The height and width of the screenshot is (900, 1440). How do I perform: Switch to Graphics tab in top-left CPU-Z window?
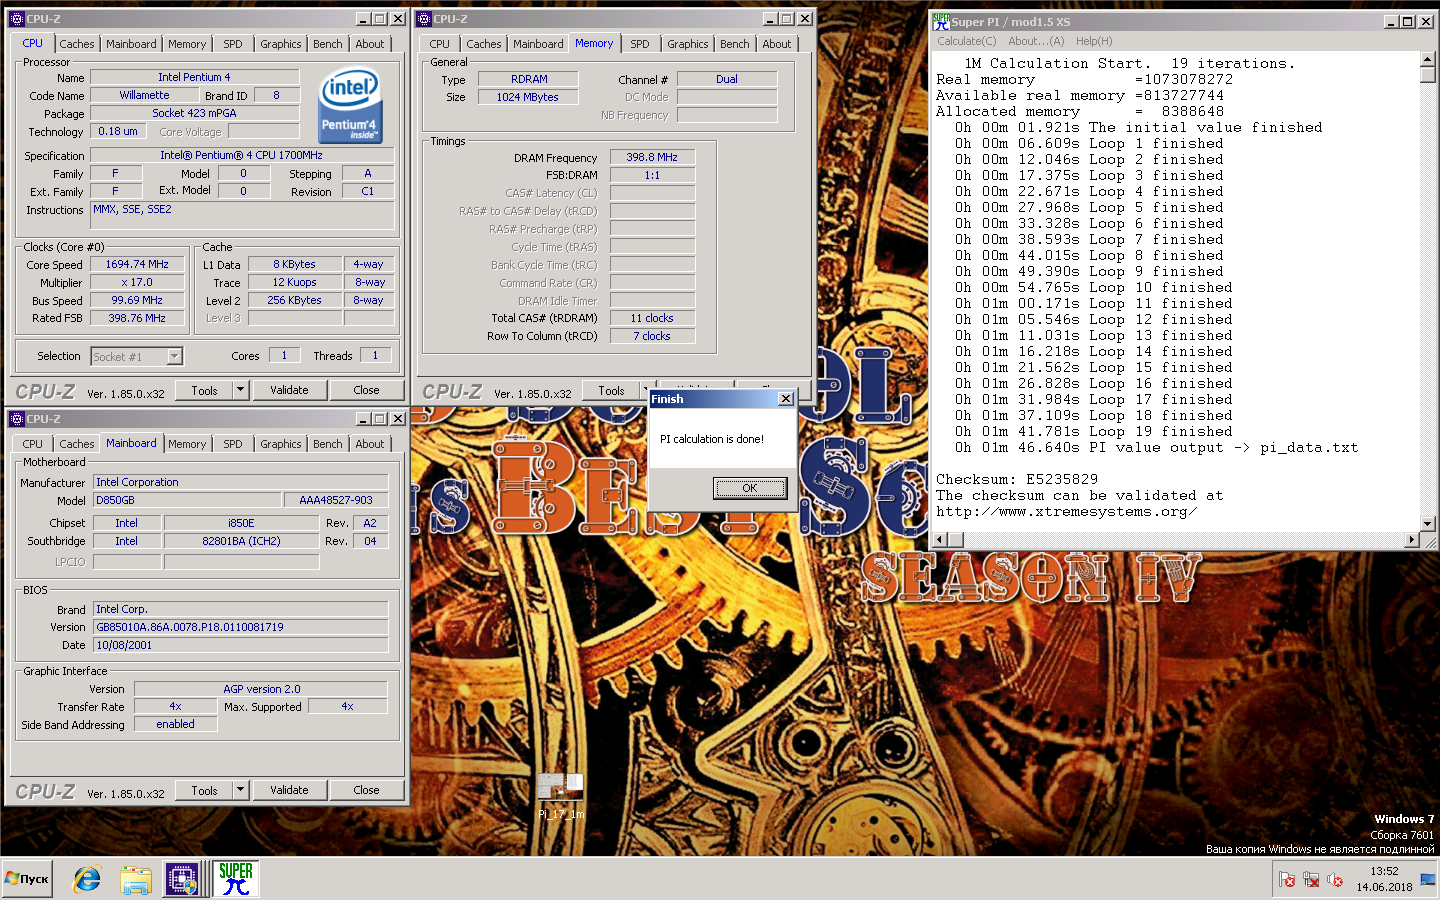point(281,44)
